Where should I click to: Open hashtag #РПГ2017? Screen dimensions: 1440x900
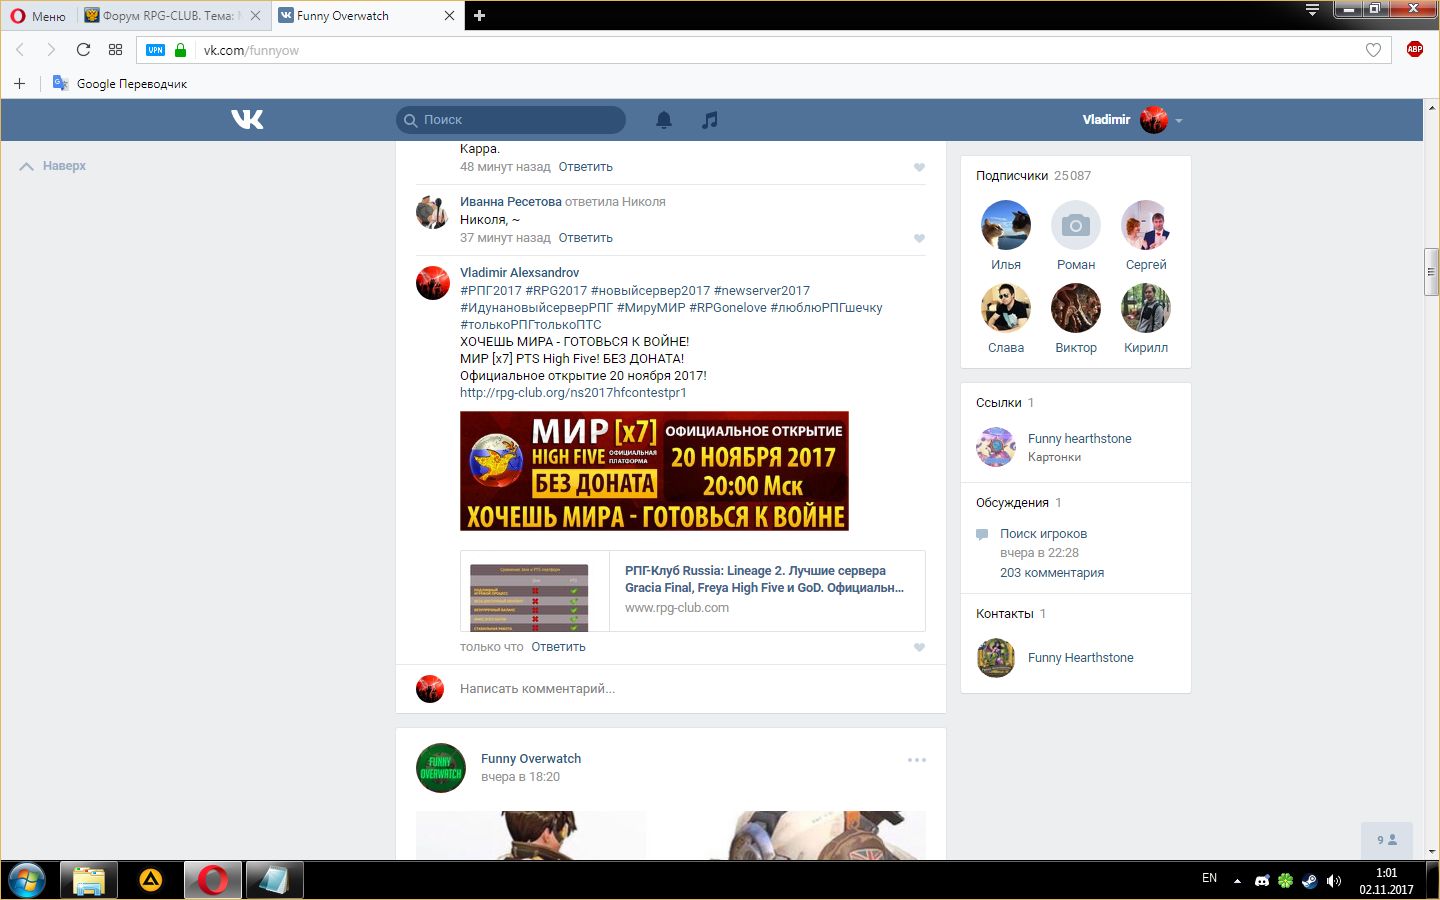(x=490, y=291)
